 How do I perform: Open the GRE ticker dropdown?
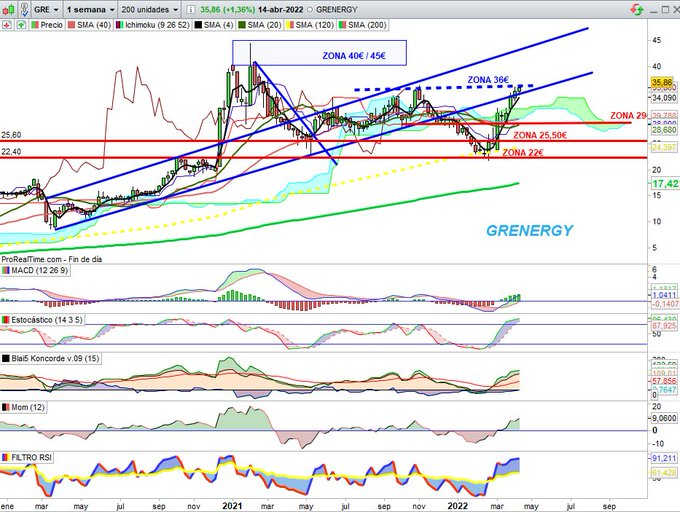pyautogui.click(x=46, y=9)
